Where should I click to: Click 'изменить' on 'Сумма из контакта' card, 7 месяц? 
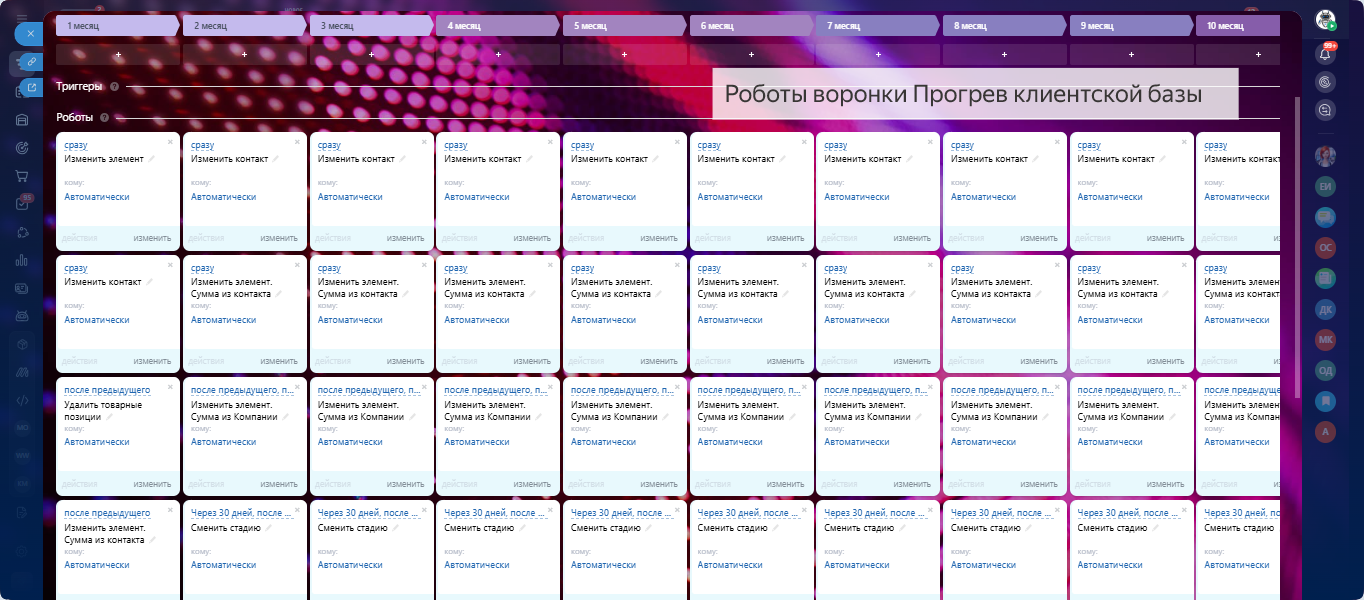(x=912, y=361)
